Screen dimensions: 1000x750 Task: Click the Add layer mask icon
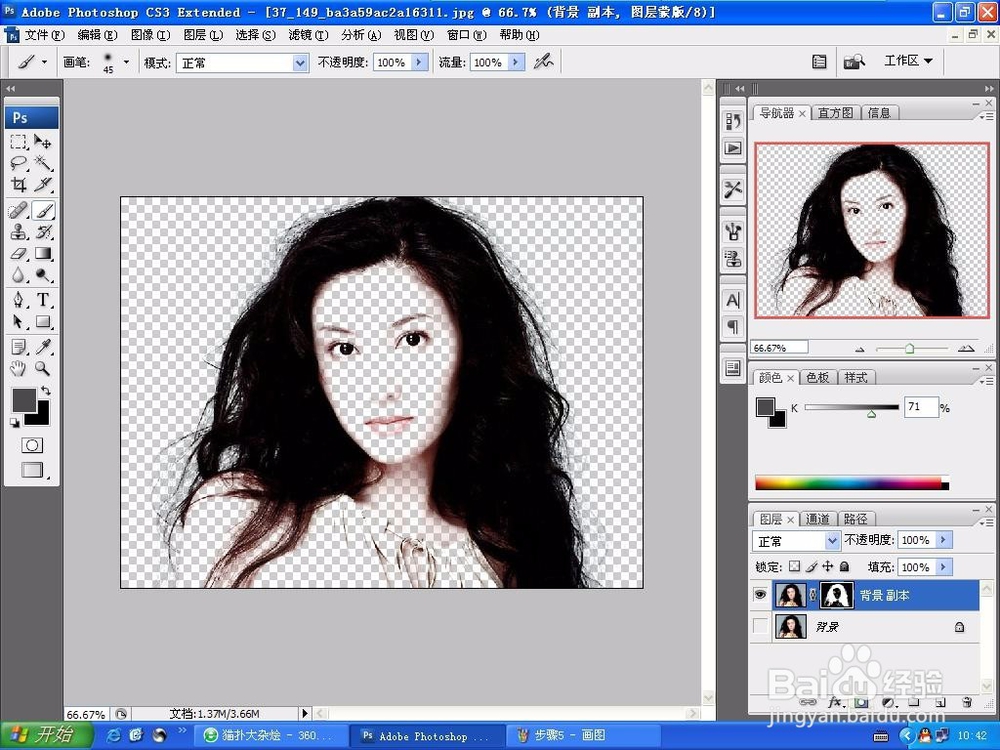click(x=860, y=702)
